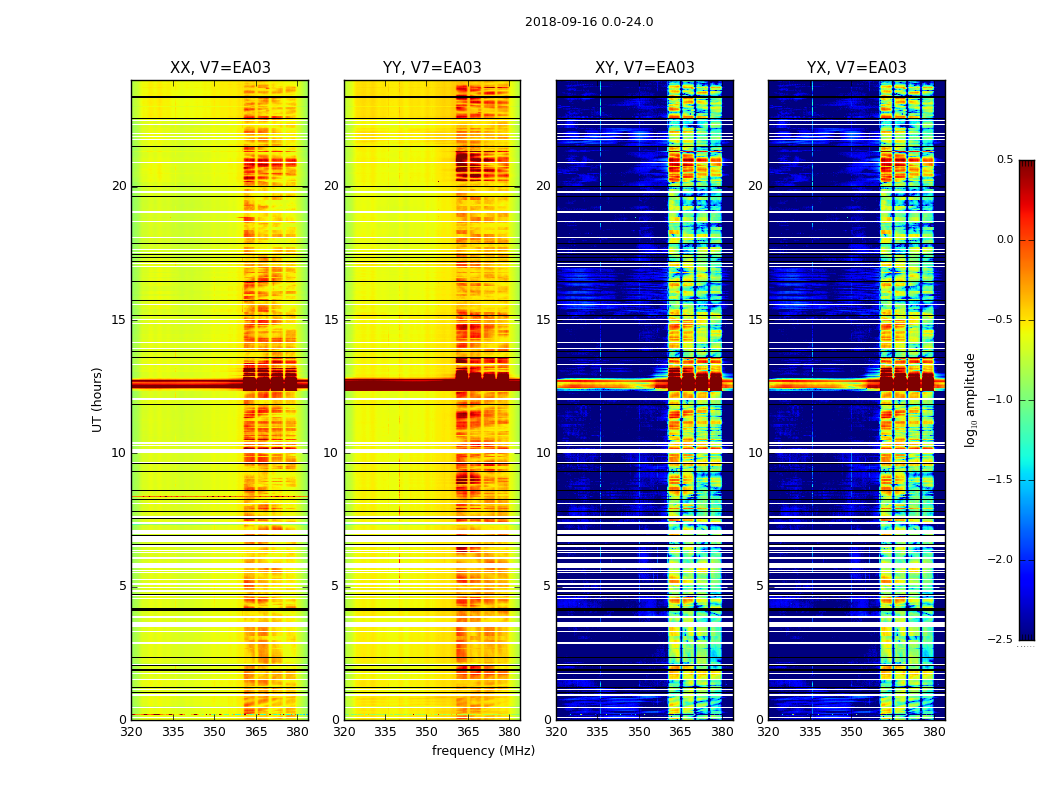Click the UT (hours) axis label
This screenshot has width=1050, height=800.
click(x=97, y=400)
